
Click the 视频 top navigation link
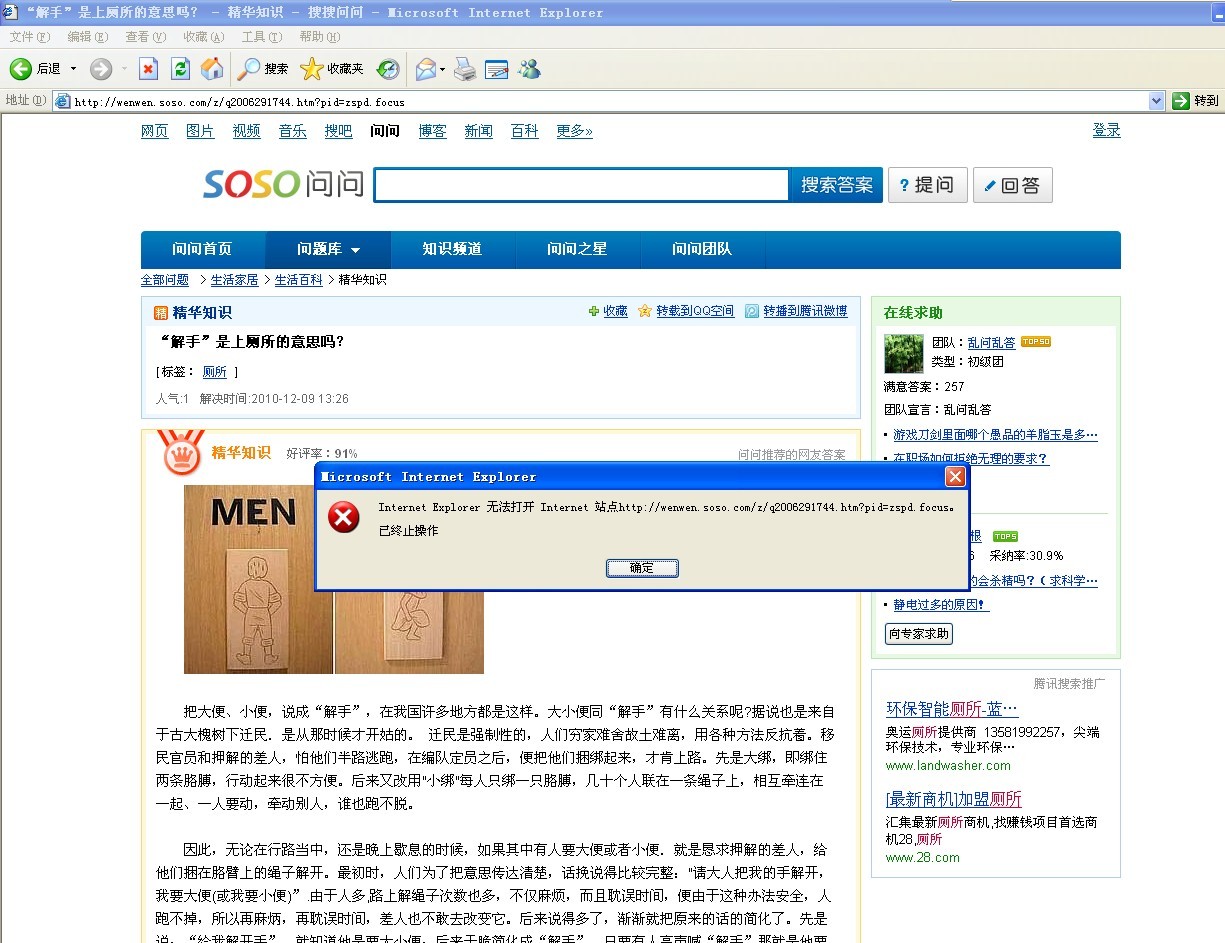tap(246, 131)
